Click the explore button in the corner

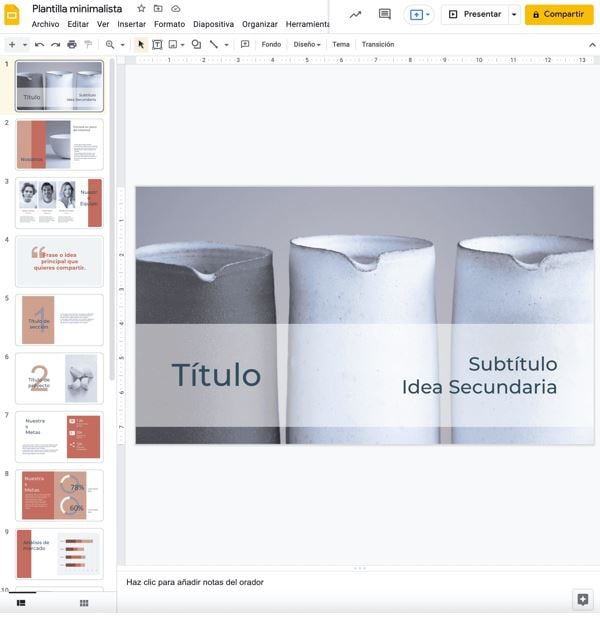click(582, 599)
